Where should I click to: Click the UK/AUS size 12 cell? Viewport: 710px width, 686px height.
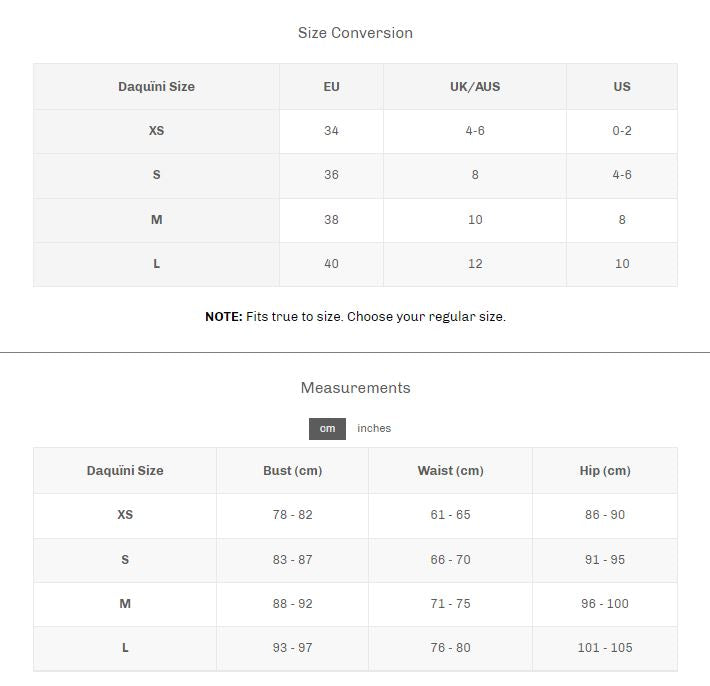[x=475, y=264]
